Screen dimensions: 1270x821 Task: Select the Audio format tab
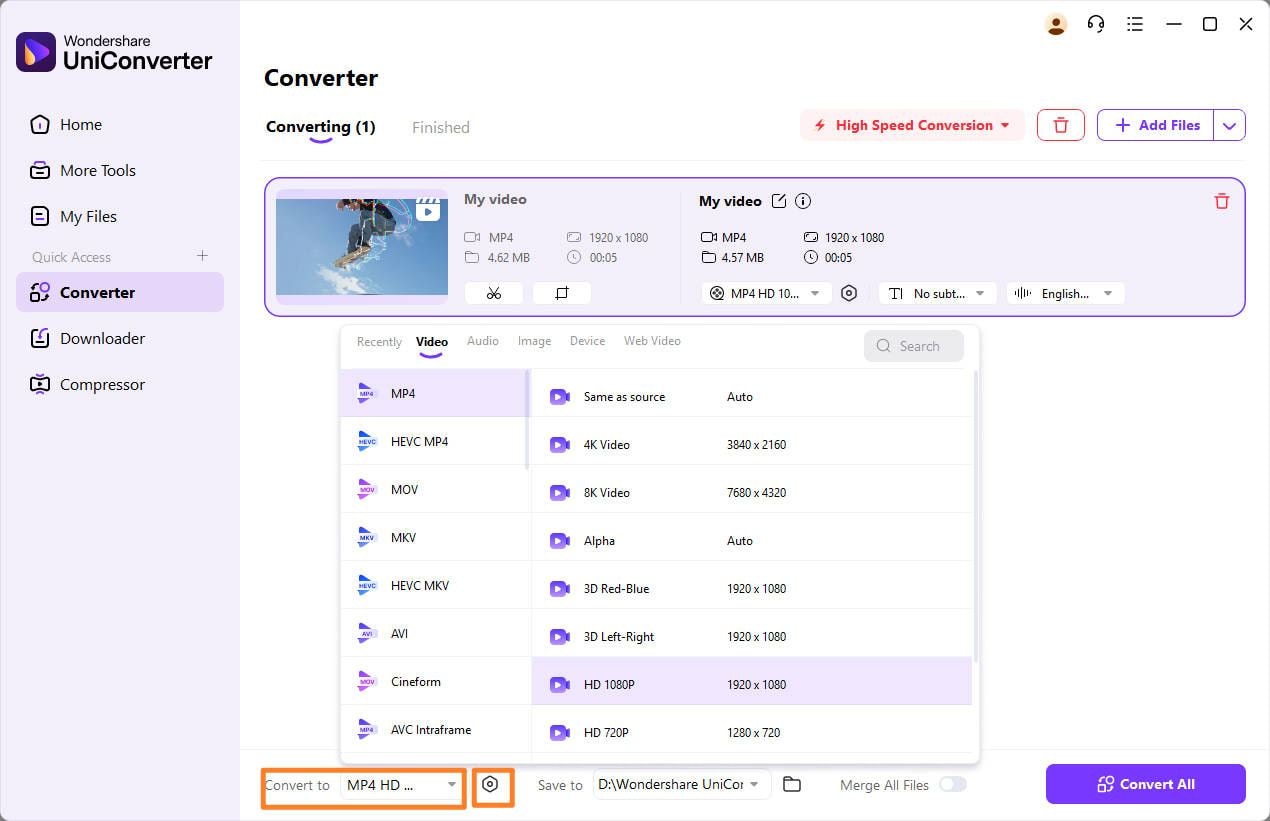pos(483,341)
